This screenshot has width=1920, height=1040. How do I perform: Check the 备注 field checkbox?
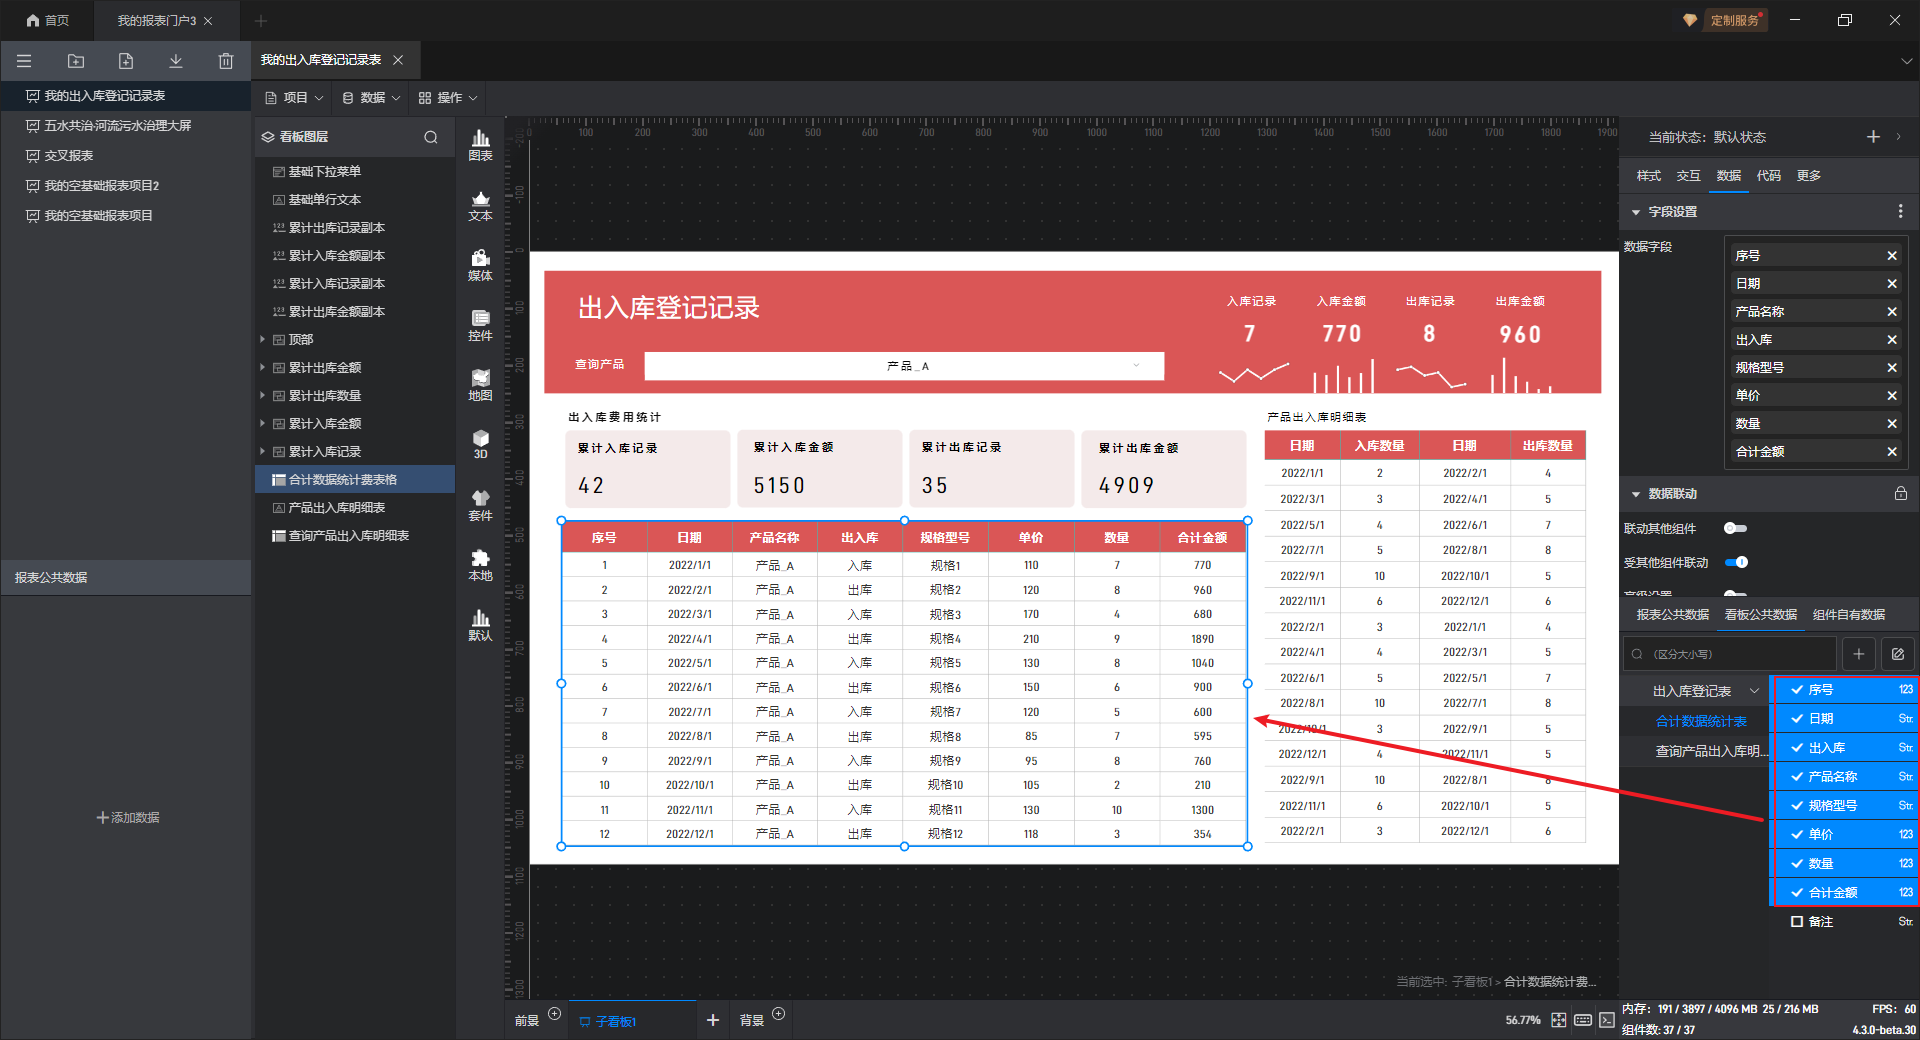point(1797,921)
